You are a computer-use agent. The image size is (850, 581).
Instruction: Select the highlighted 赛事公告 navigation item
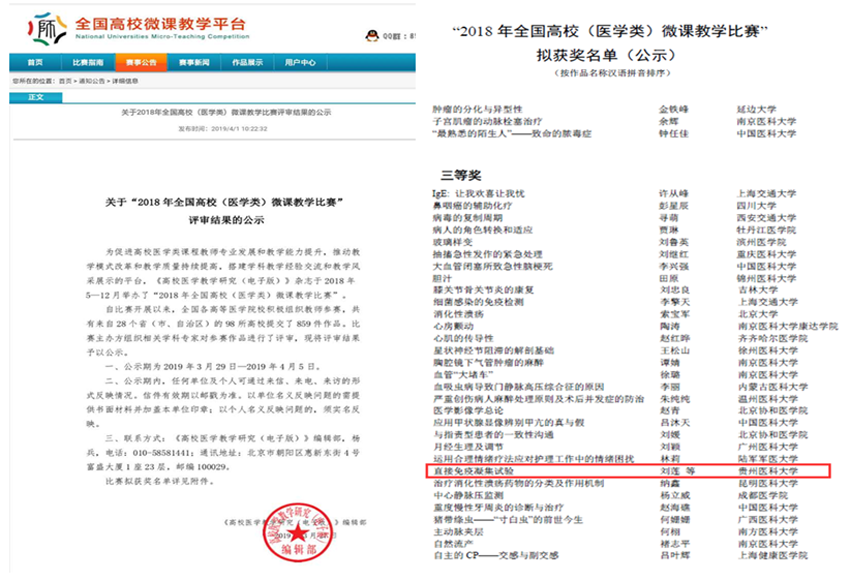click(x=141, y=62)
